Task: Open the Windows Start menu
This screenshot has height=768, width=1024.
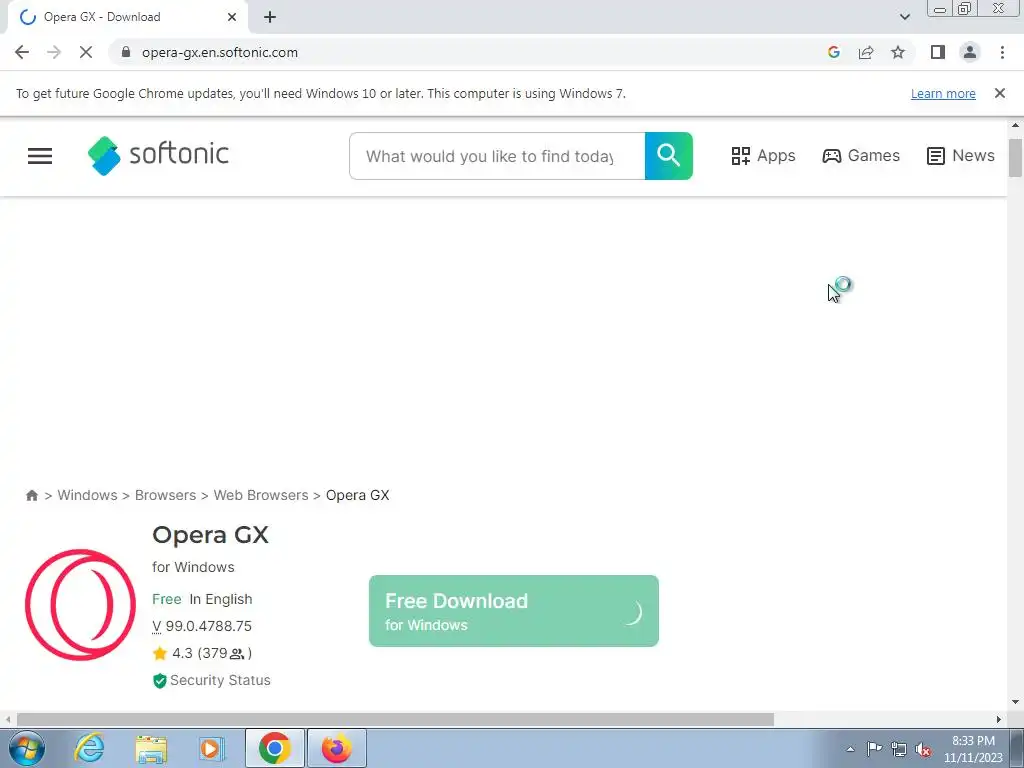Action: coord(26,748)
